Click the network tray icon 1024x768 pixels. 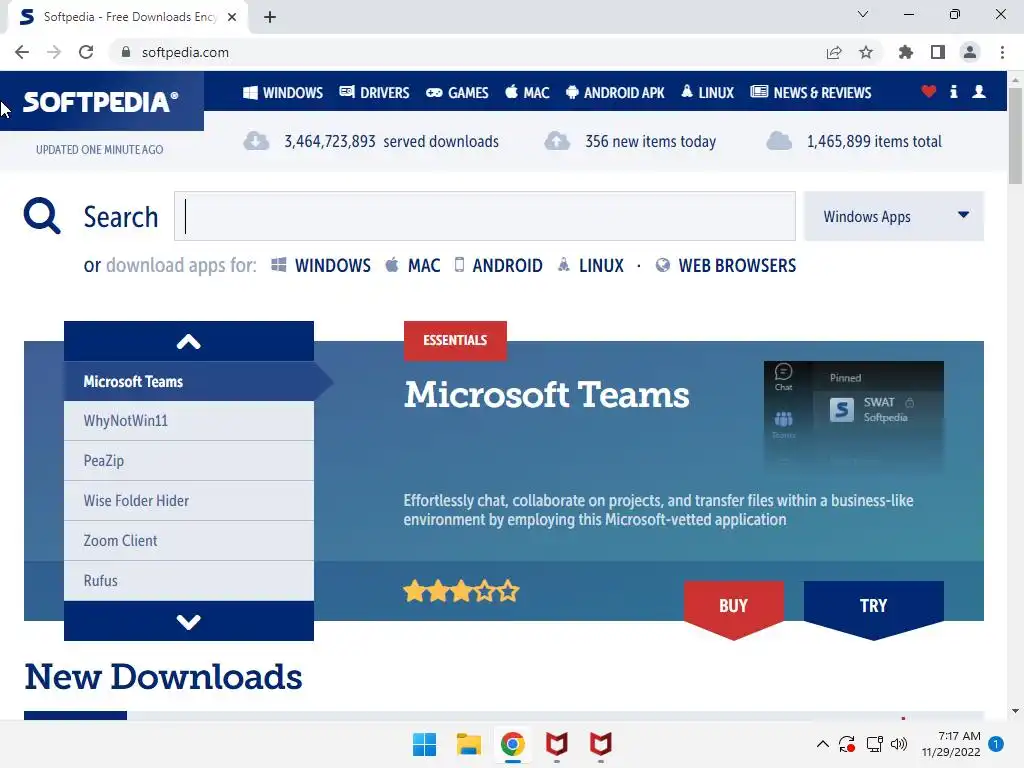[874, 744]
